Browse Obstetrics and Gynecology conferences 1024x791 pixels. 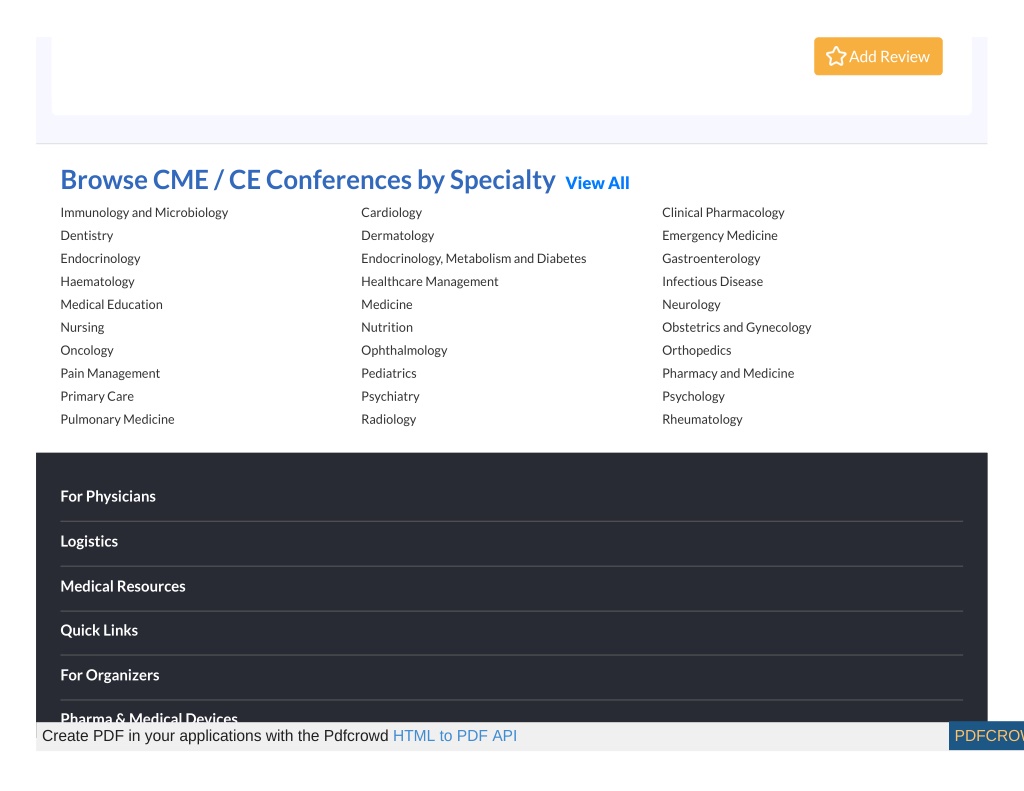(x=737, y=328)
